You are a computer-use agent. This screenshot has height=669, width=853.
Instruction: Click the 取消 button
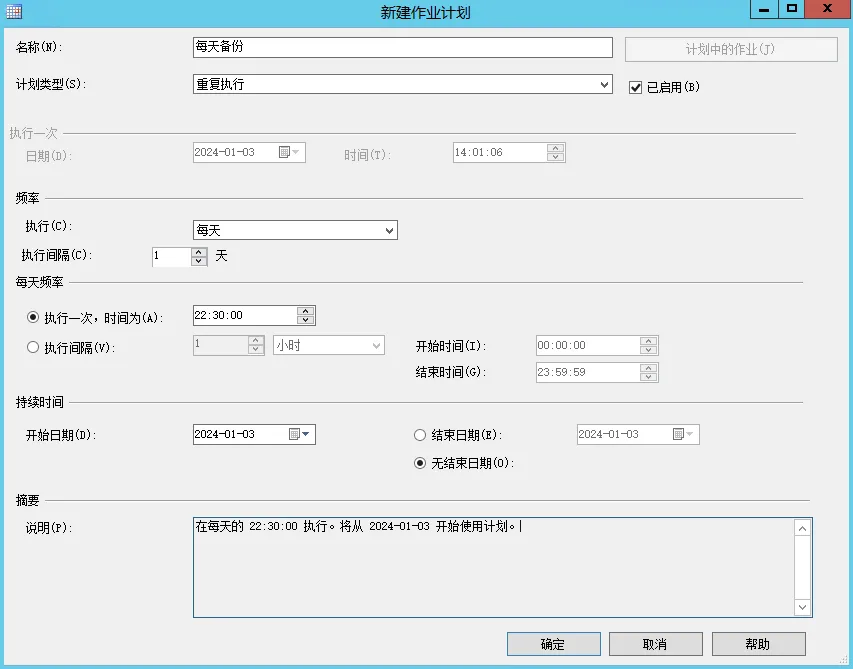pos(655,643)
